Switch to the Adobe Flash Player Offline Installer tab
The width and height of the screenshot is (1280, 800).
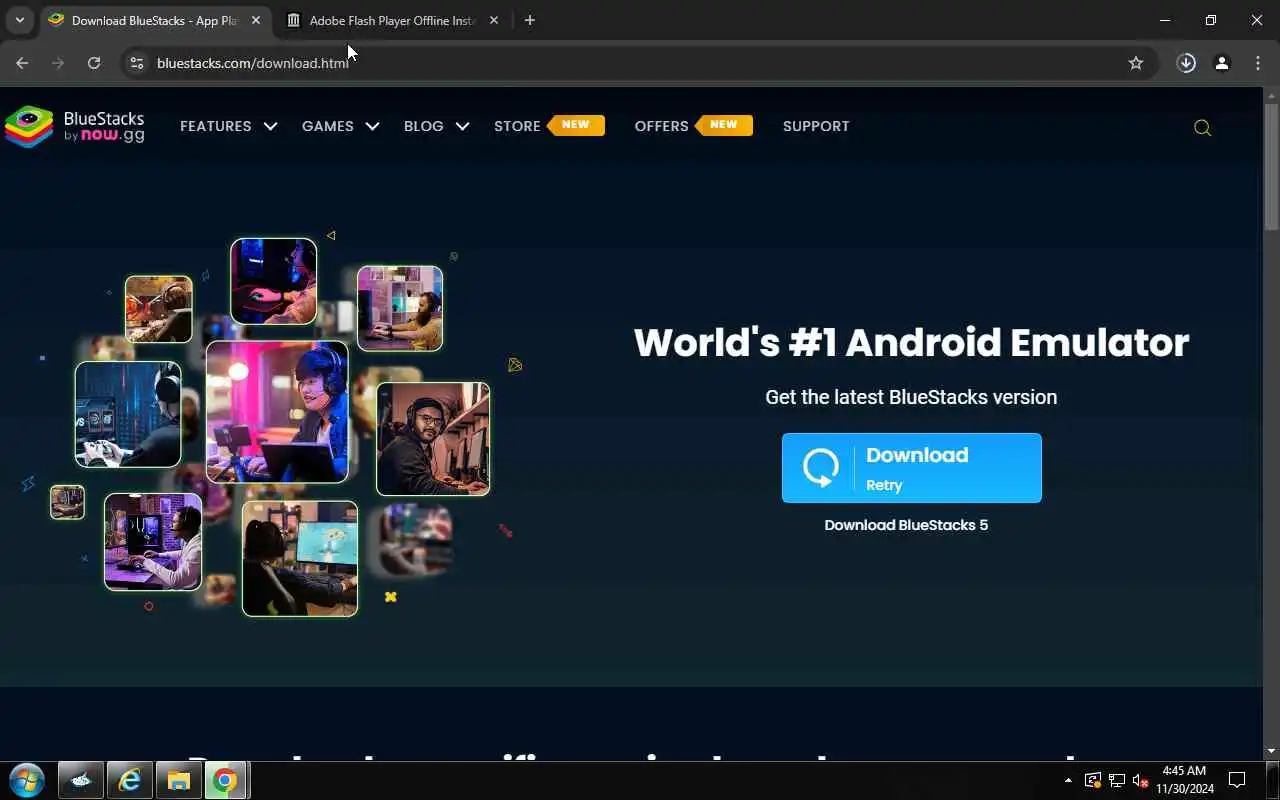coord(393,20)
